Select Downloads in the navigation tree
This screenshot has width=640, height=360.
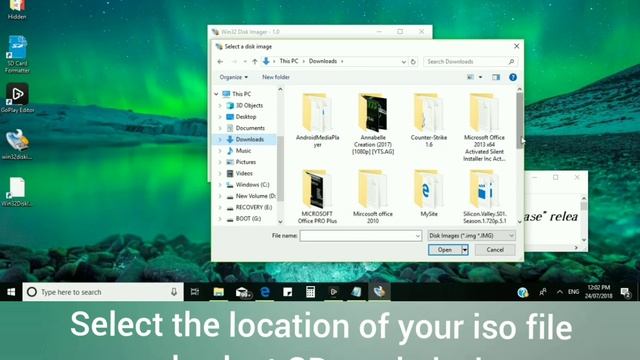click(249, 140)
